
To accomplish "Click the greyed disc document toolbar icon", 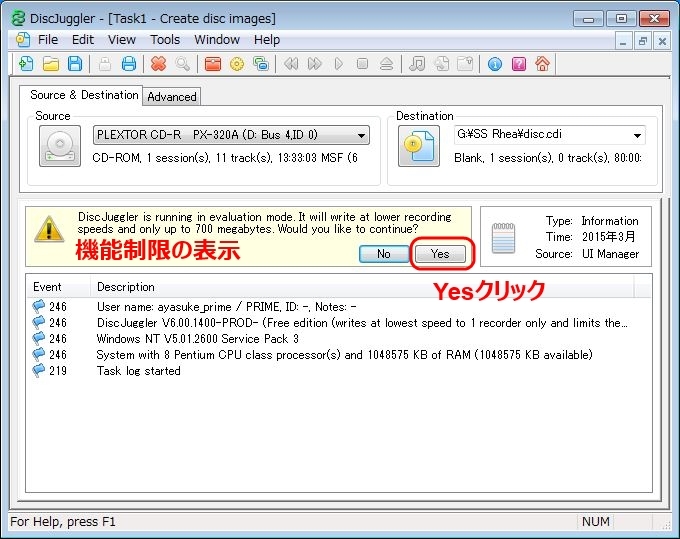I will (x=441, y=64).
